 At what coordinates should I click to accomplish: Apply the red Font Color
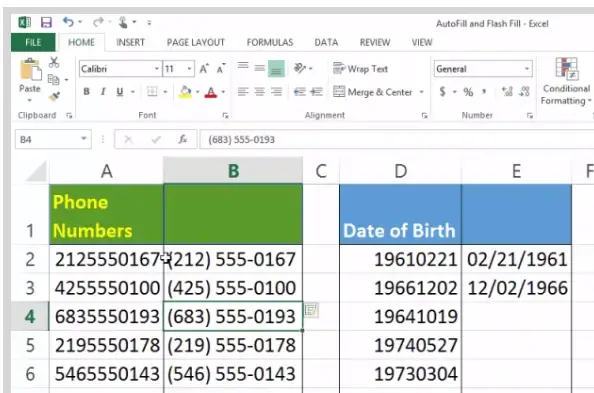211,92
